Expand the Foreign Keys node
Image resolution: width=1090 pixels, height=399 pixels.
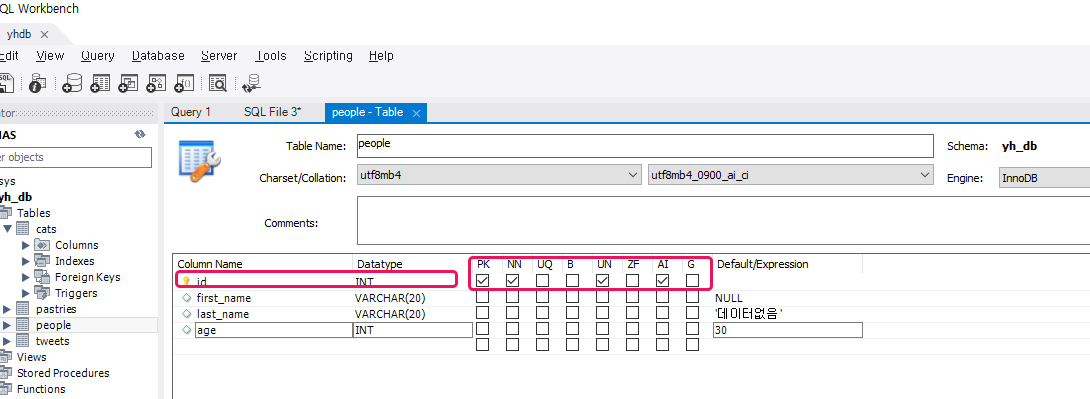click(x=26, y=277)
